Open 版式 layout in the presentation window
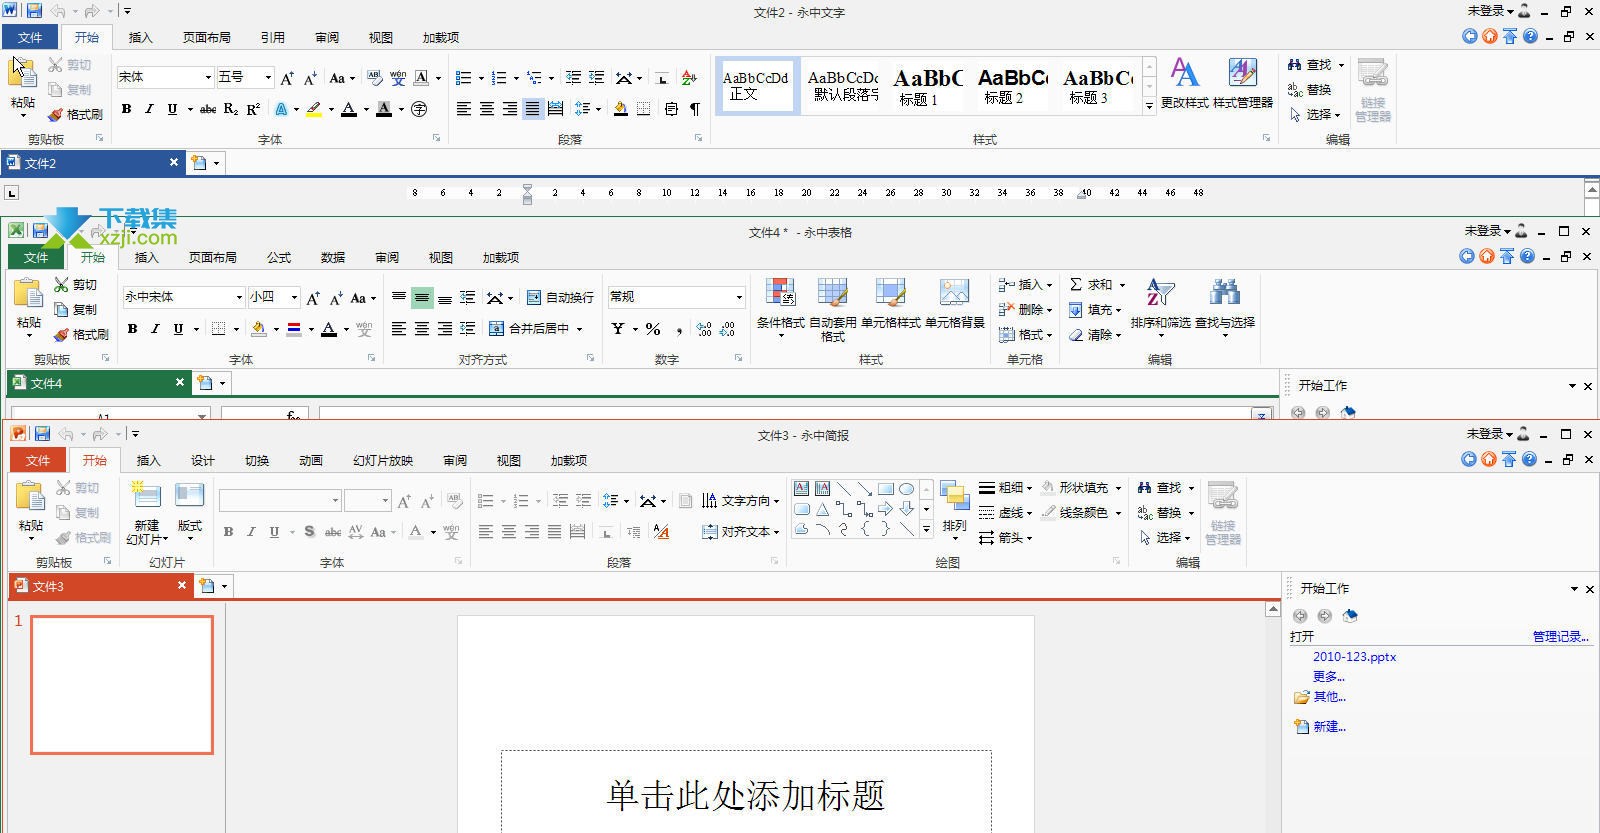 pos(190,512)
